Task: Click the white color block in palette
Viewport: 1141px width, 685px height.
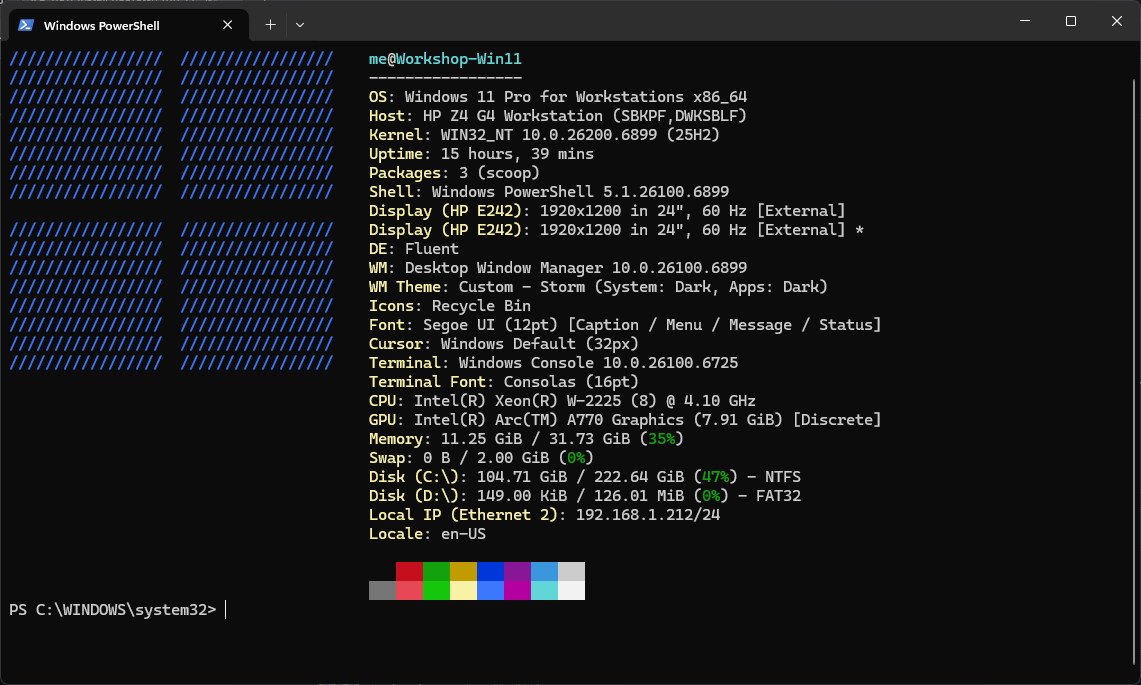Action: tap(571, 590)
